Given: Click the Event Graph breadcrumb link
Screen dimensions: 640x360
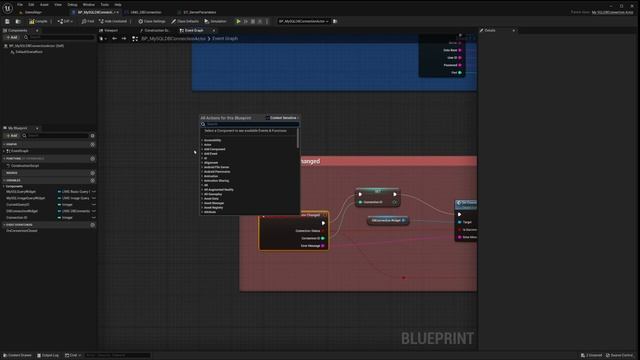Looking at the screenshot, I should tap(225, 38).
